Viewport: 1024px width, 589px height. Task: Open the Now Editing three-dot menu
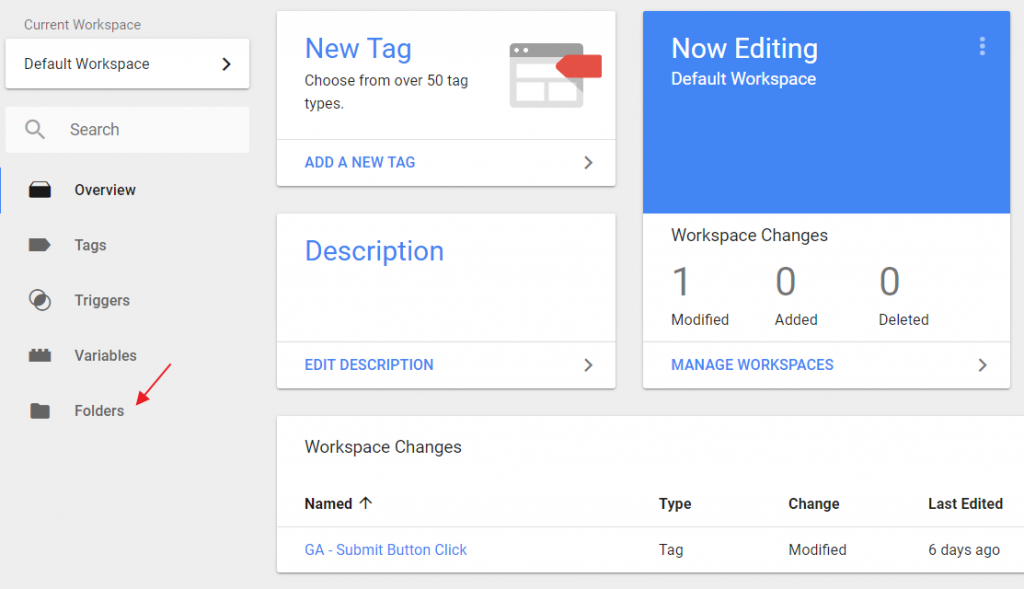(982, 47)
